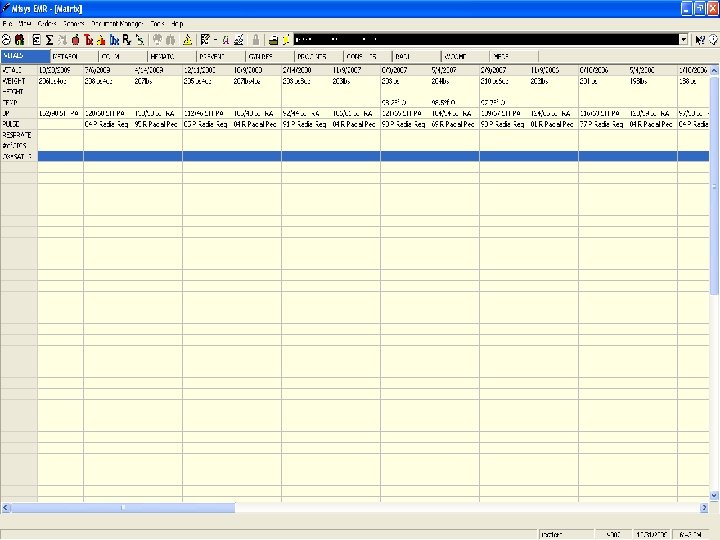Select the WEIGHT row header
The image size is (720, 540).
19,81
